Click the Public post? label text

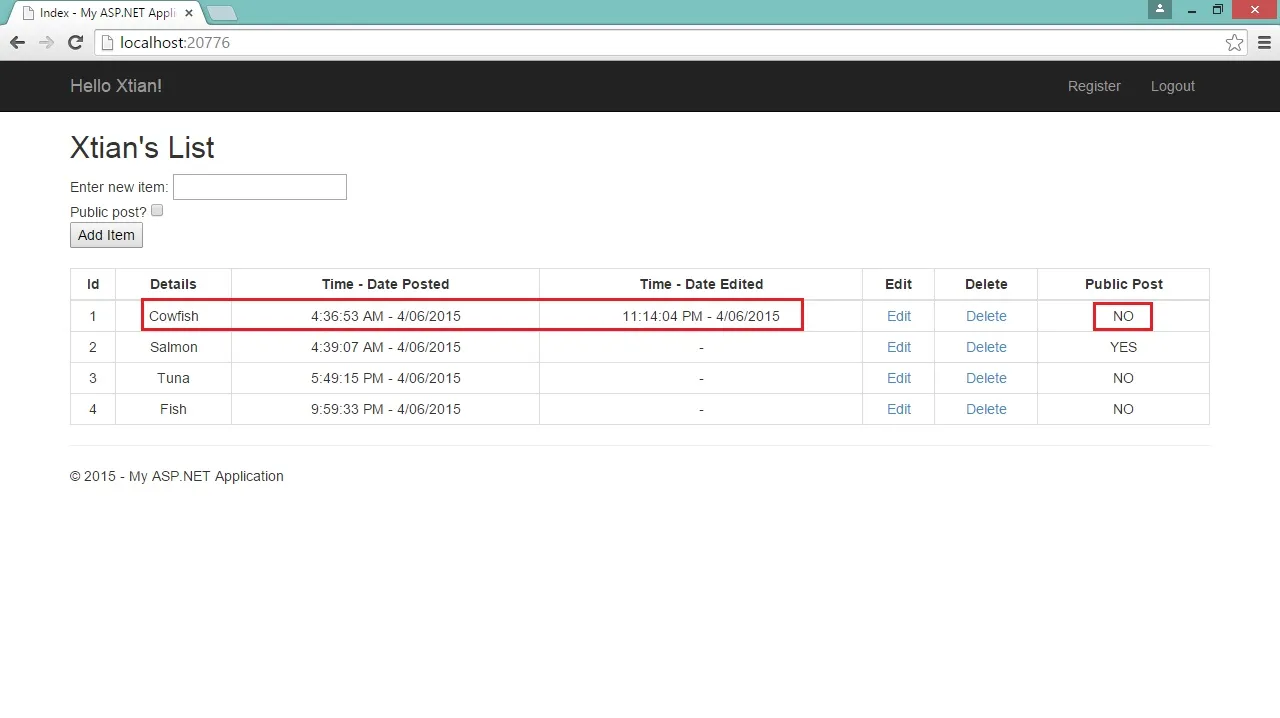tap(108, 212)
